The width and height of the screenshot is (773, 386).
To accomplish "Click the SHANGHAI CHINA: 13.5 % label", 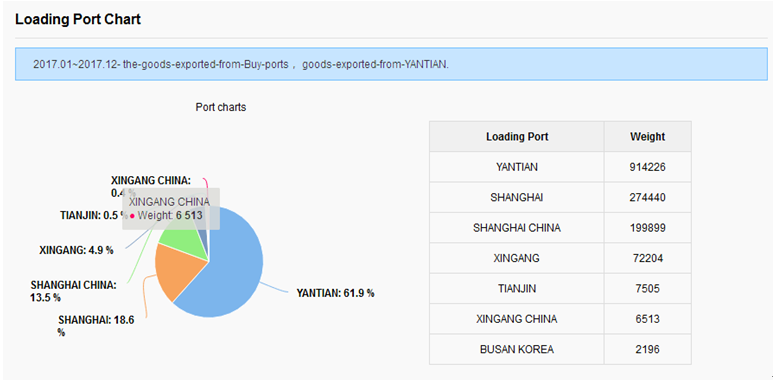I will tap(73, 291).
